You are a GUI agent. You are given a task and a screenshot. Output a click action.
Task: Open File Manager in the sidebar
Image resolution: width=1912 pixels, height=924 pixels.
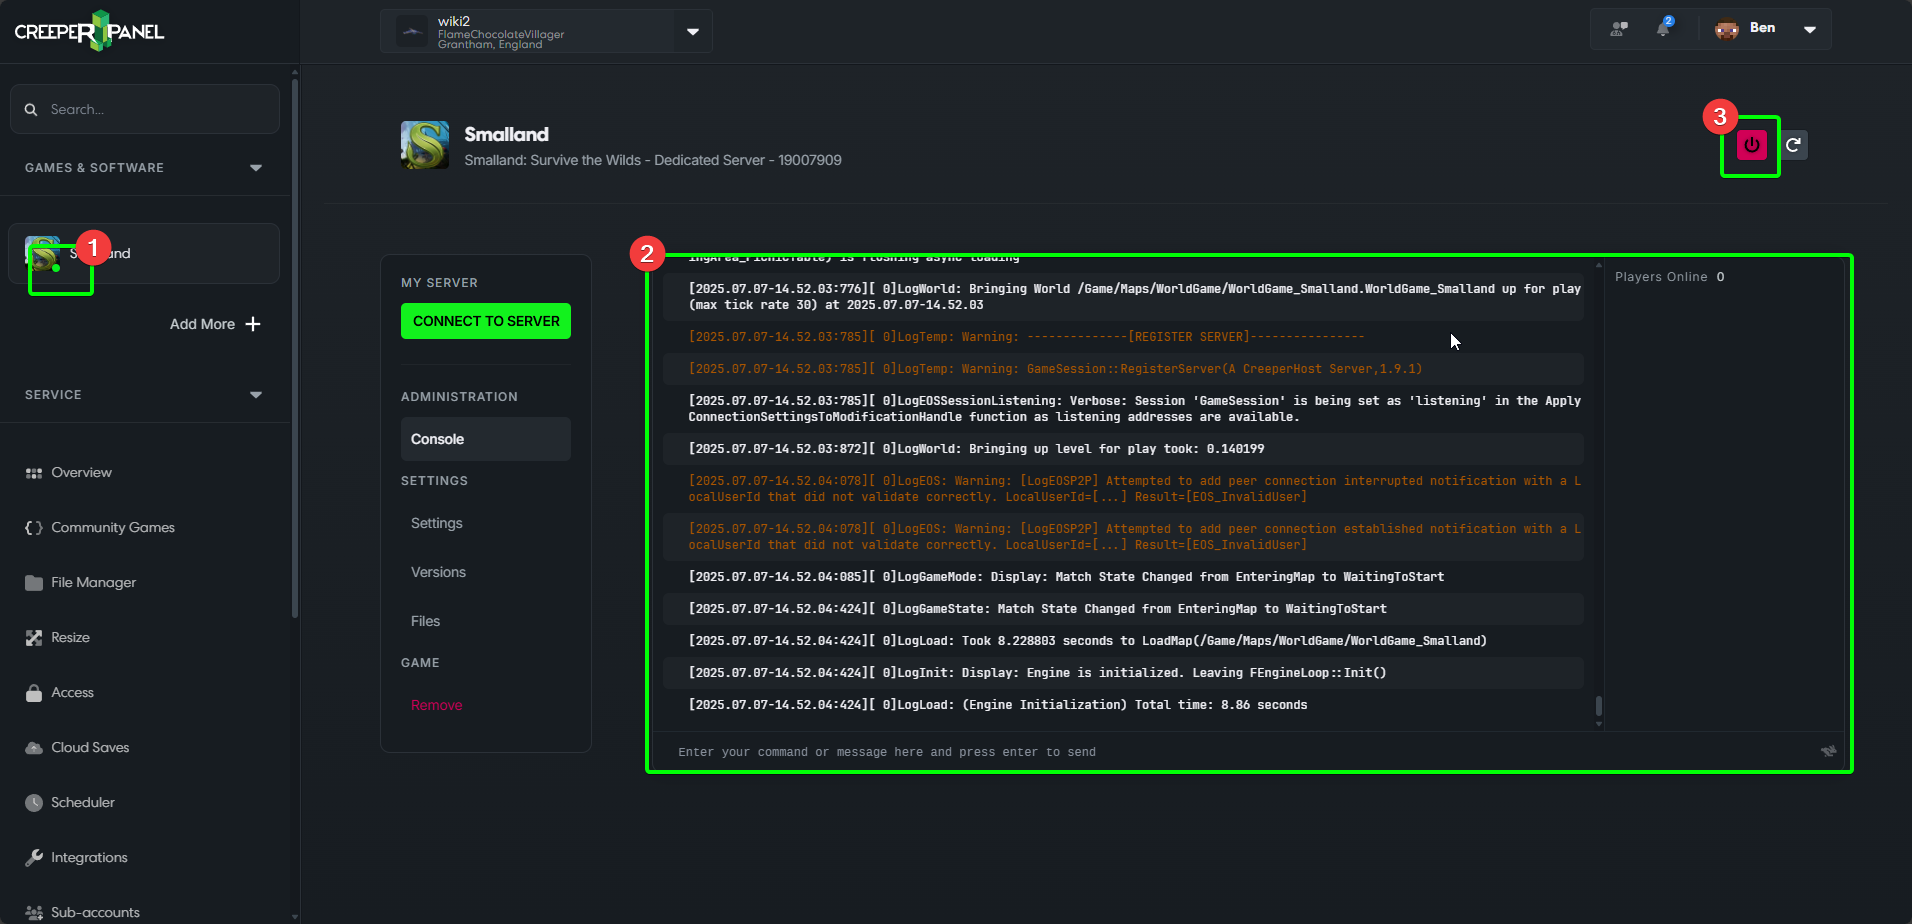(93, 583)
